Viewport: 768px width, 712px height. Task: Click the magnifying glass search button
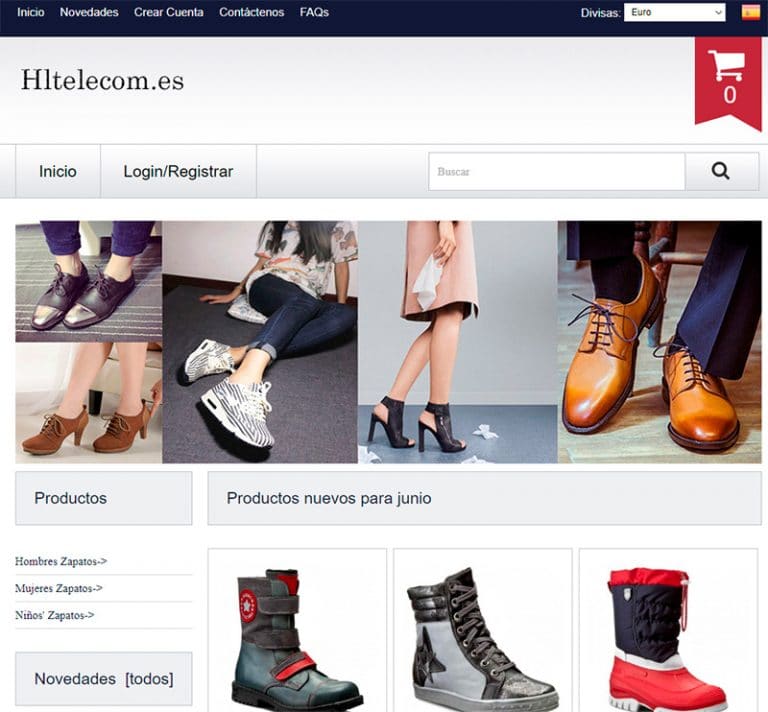pos(721,171)
